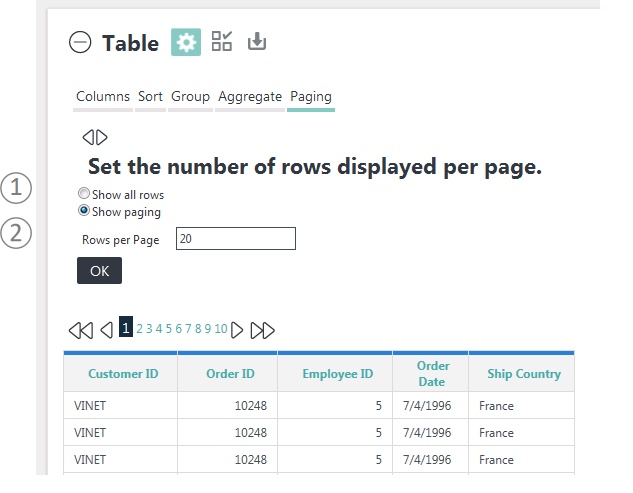633x493 pixels.
Task: Click first row 10248 order cell
Action: pos(227,405)
